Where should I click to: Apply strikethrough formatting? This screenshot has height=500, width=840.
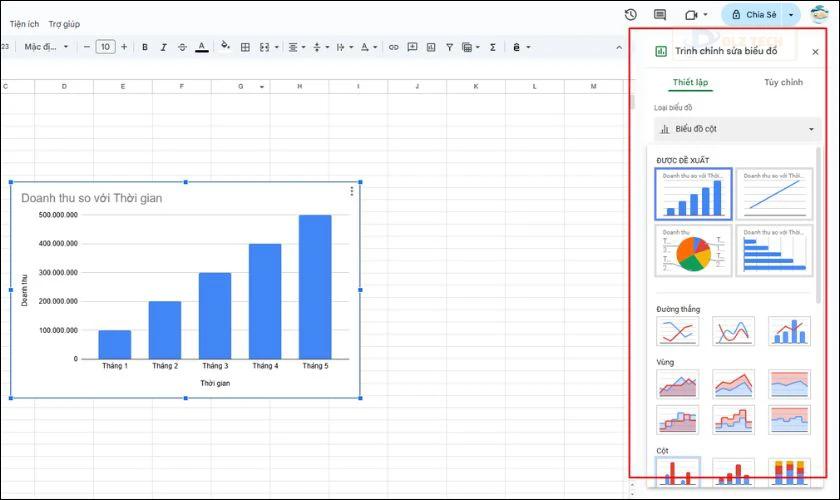pyautogui.click(x=182, y=47)
